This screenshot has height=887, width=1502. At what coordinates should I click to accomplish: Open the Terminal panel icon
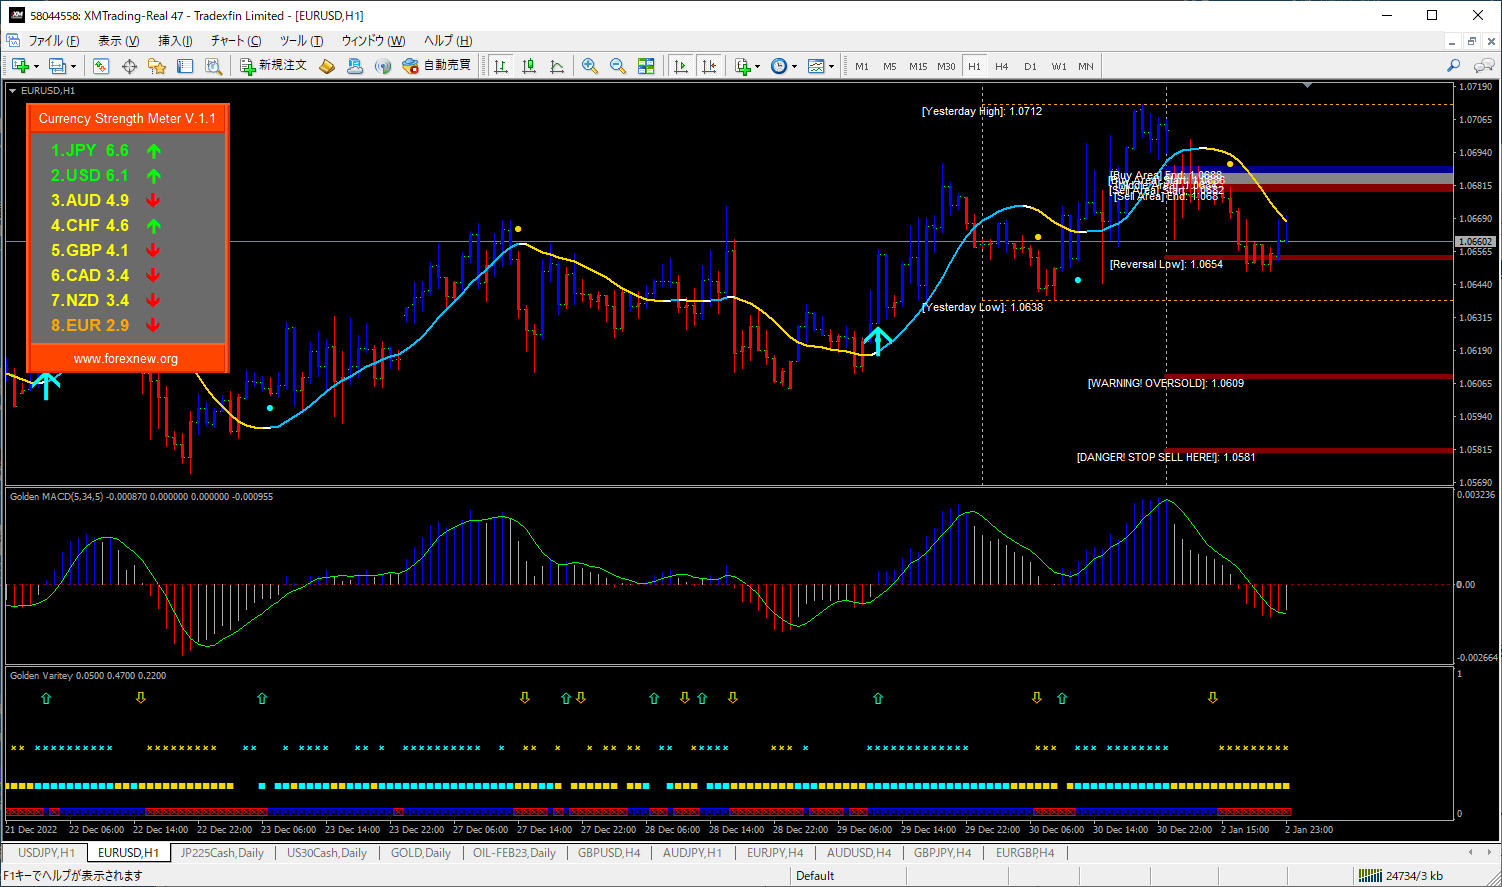[185, 66]
